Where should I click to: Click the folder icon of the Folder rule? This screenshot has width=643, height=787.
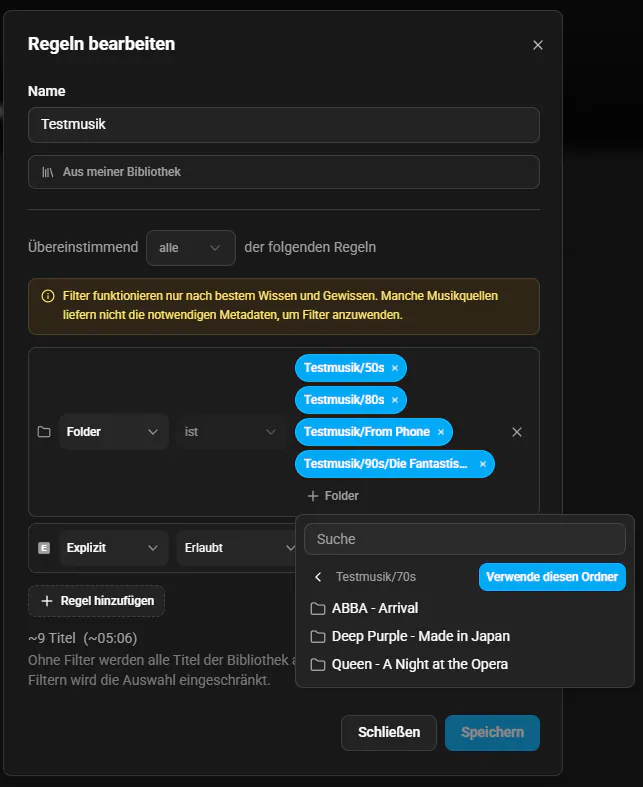pyautogui.click(x=44, y=432)
